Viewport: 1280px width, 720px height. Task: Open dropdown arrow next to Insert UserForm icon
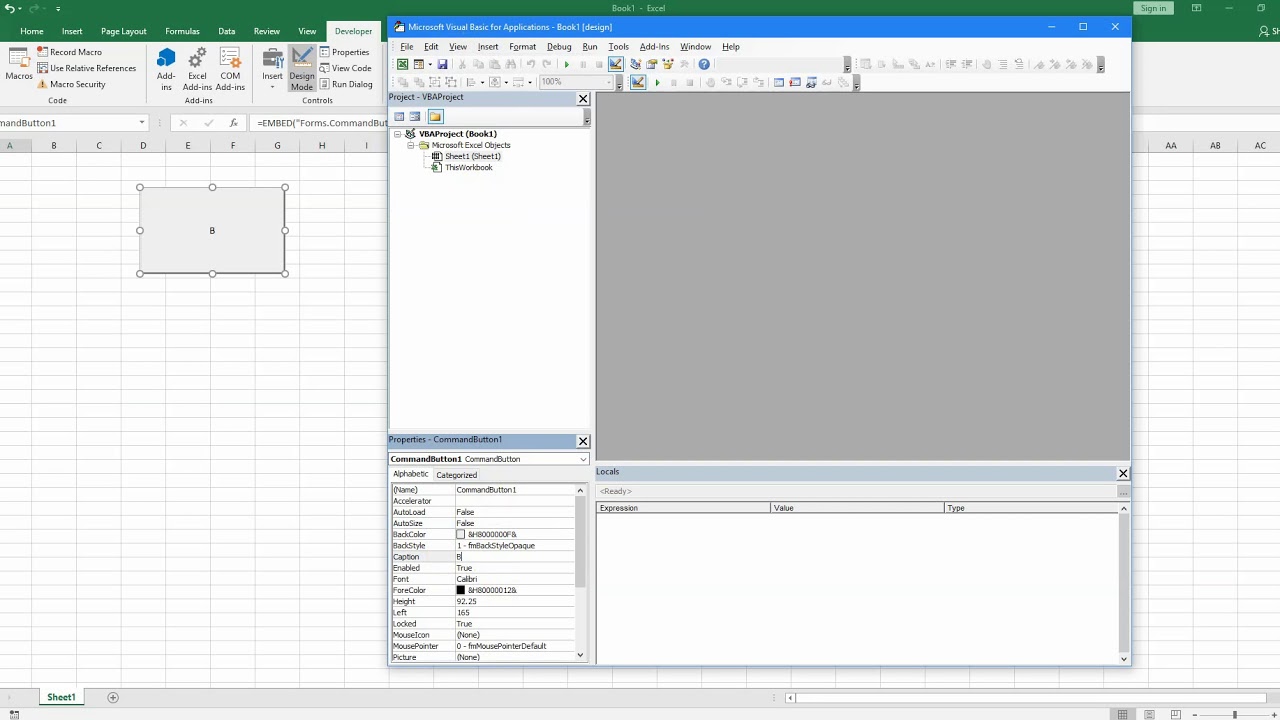(x=430, y=64)
